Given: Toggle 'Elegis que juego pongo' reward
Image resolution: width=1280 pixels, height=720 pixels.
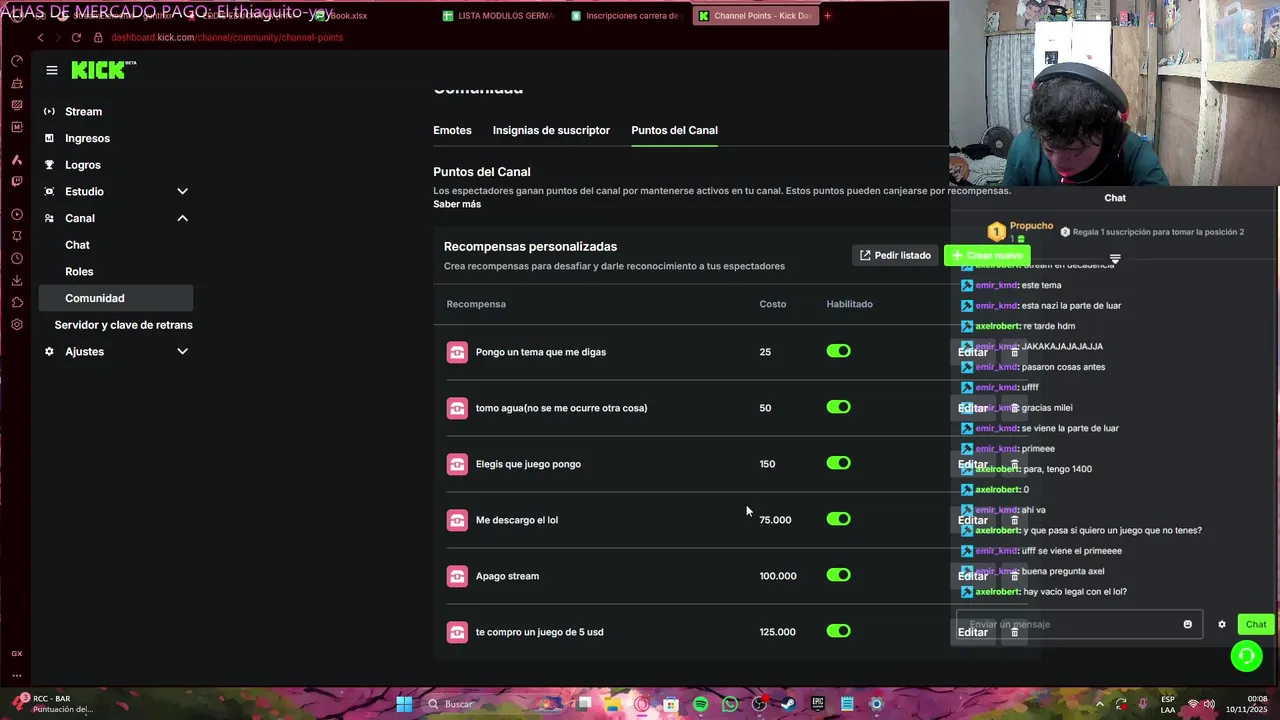Looking at the screenshot, I should pyautogui.click(x=838, y=463).
